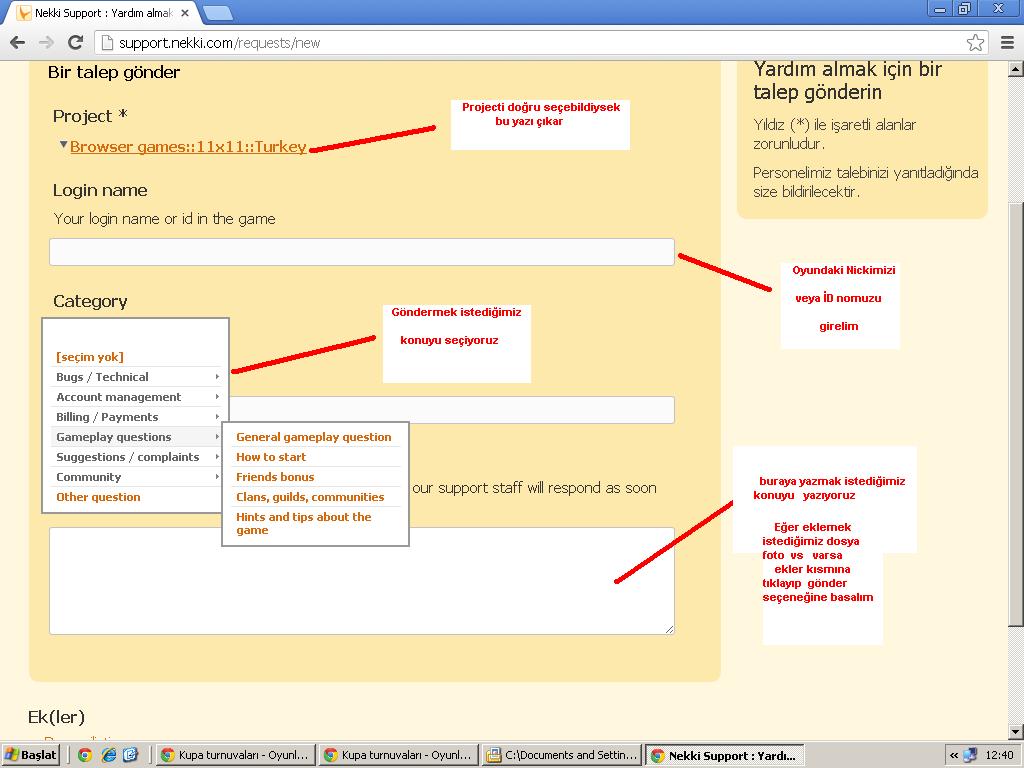This screenshot has height=768, width=1024.
Task: Click inside the description text area
Action: coord(361,580)
